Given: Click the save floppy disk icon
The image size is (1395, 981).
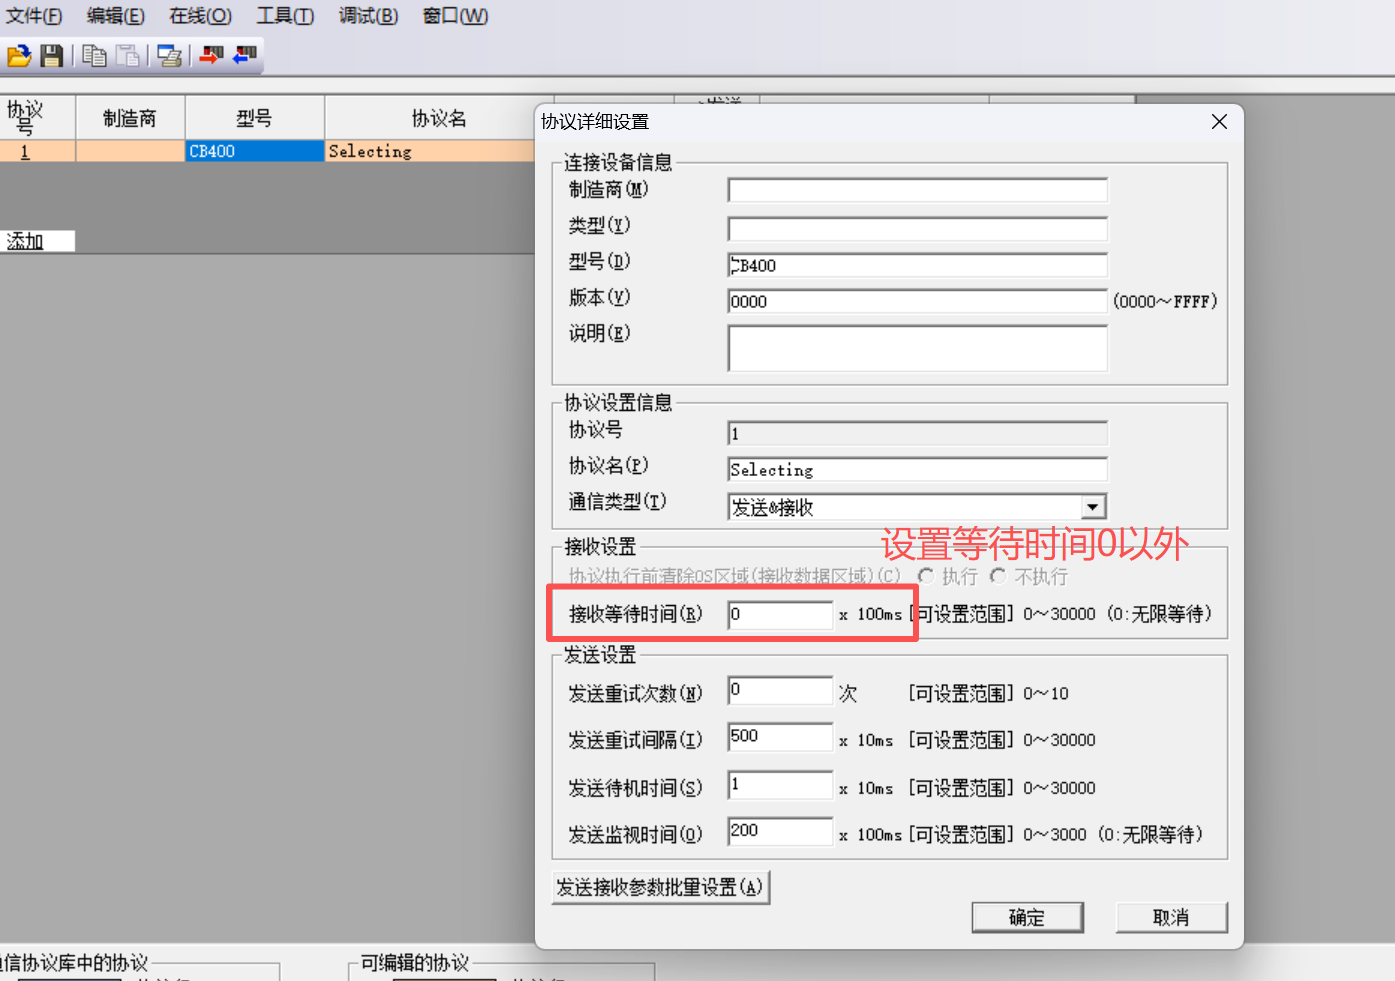Looking at the screenshot, I should (51, 56).
